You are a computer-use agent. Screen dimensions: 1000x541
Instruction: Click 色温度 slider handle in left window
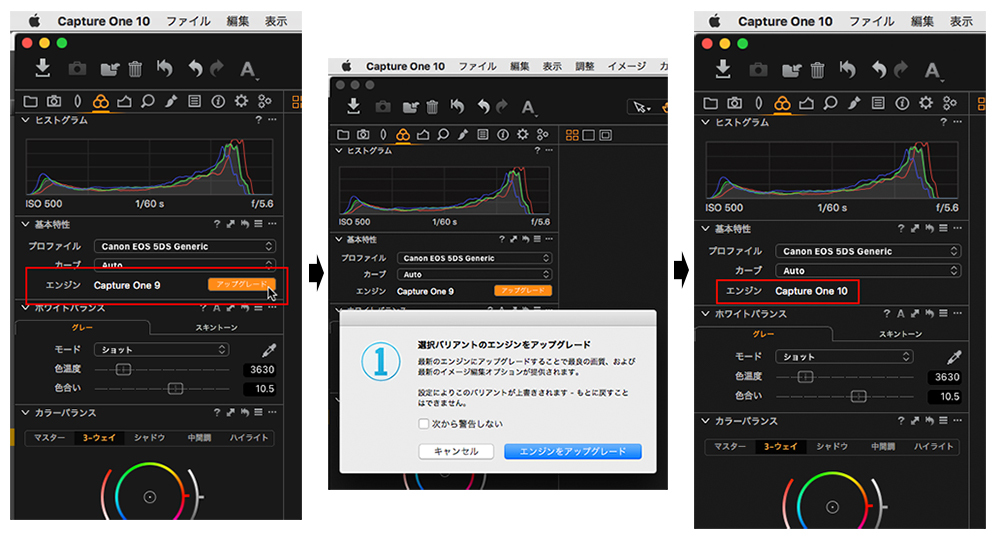tap(123, 369)
